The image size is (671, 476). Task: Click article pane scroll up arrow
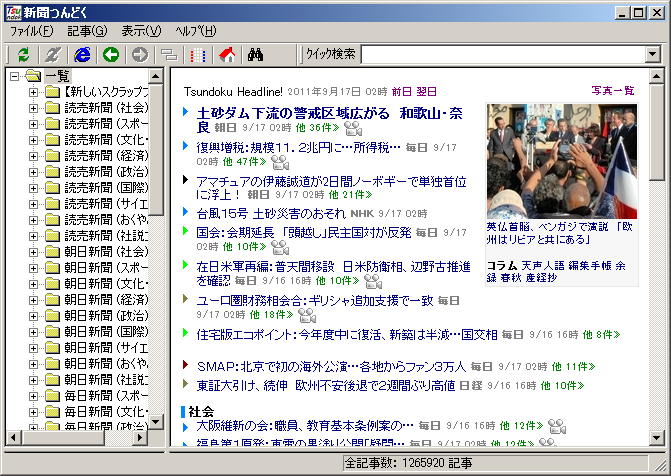[656, 77]
